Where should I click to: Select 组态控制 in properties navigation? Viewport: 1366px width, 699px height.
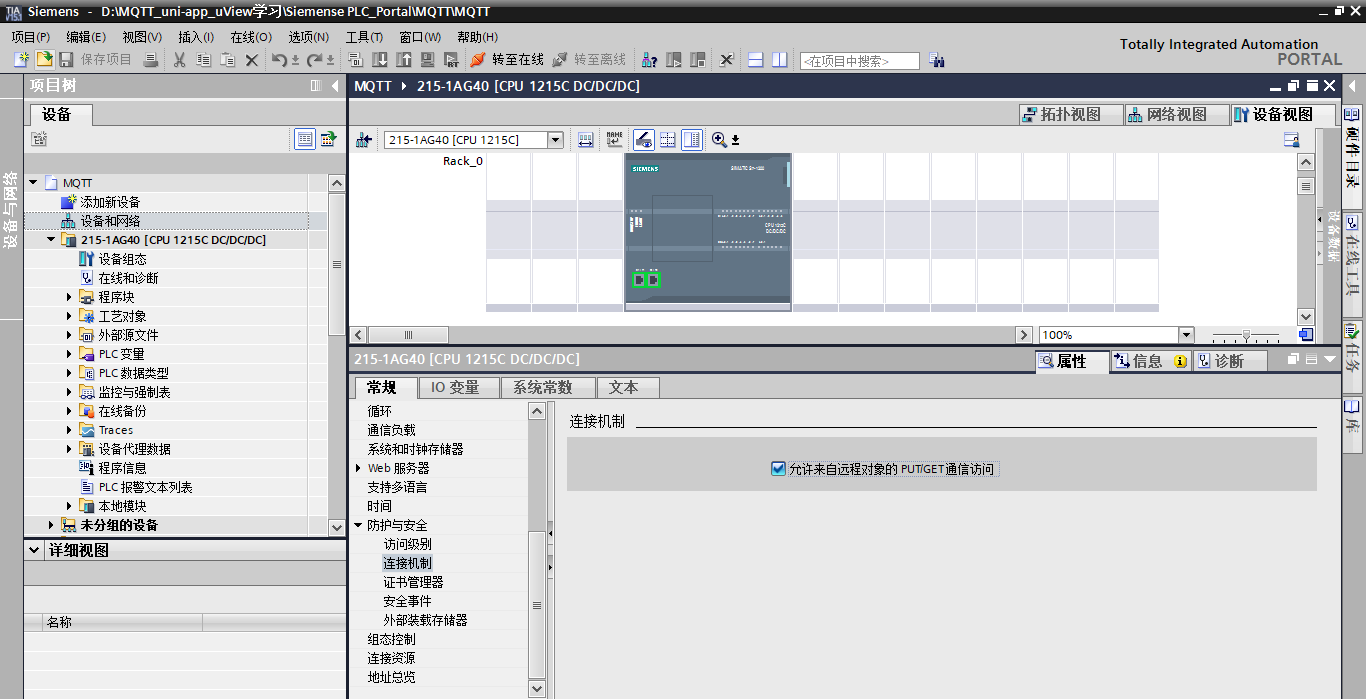click(391, 639)
